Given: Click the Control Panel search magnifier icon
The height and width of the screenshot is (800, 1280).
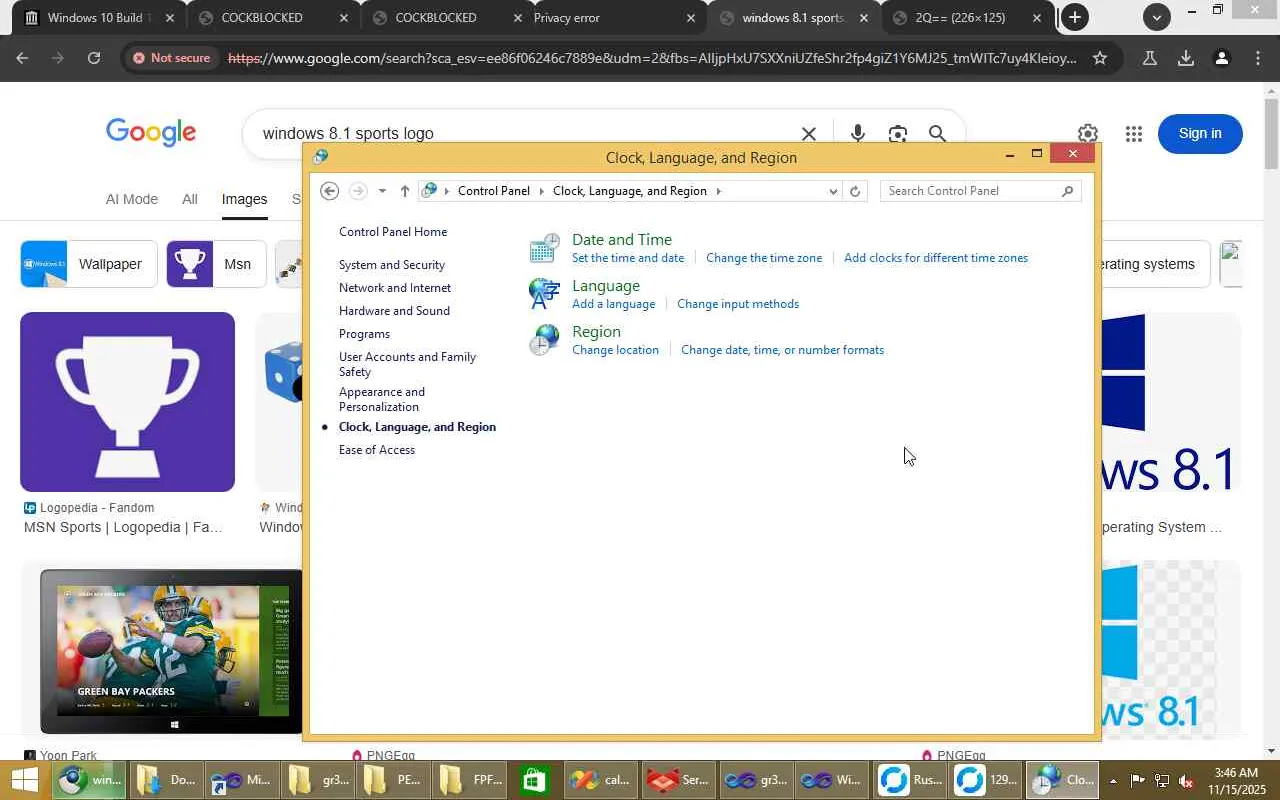Looking at the screenshot, I should click(x=1068, y=191).
